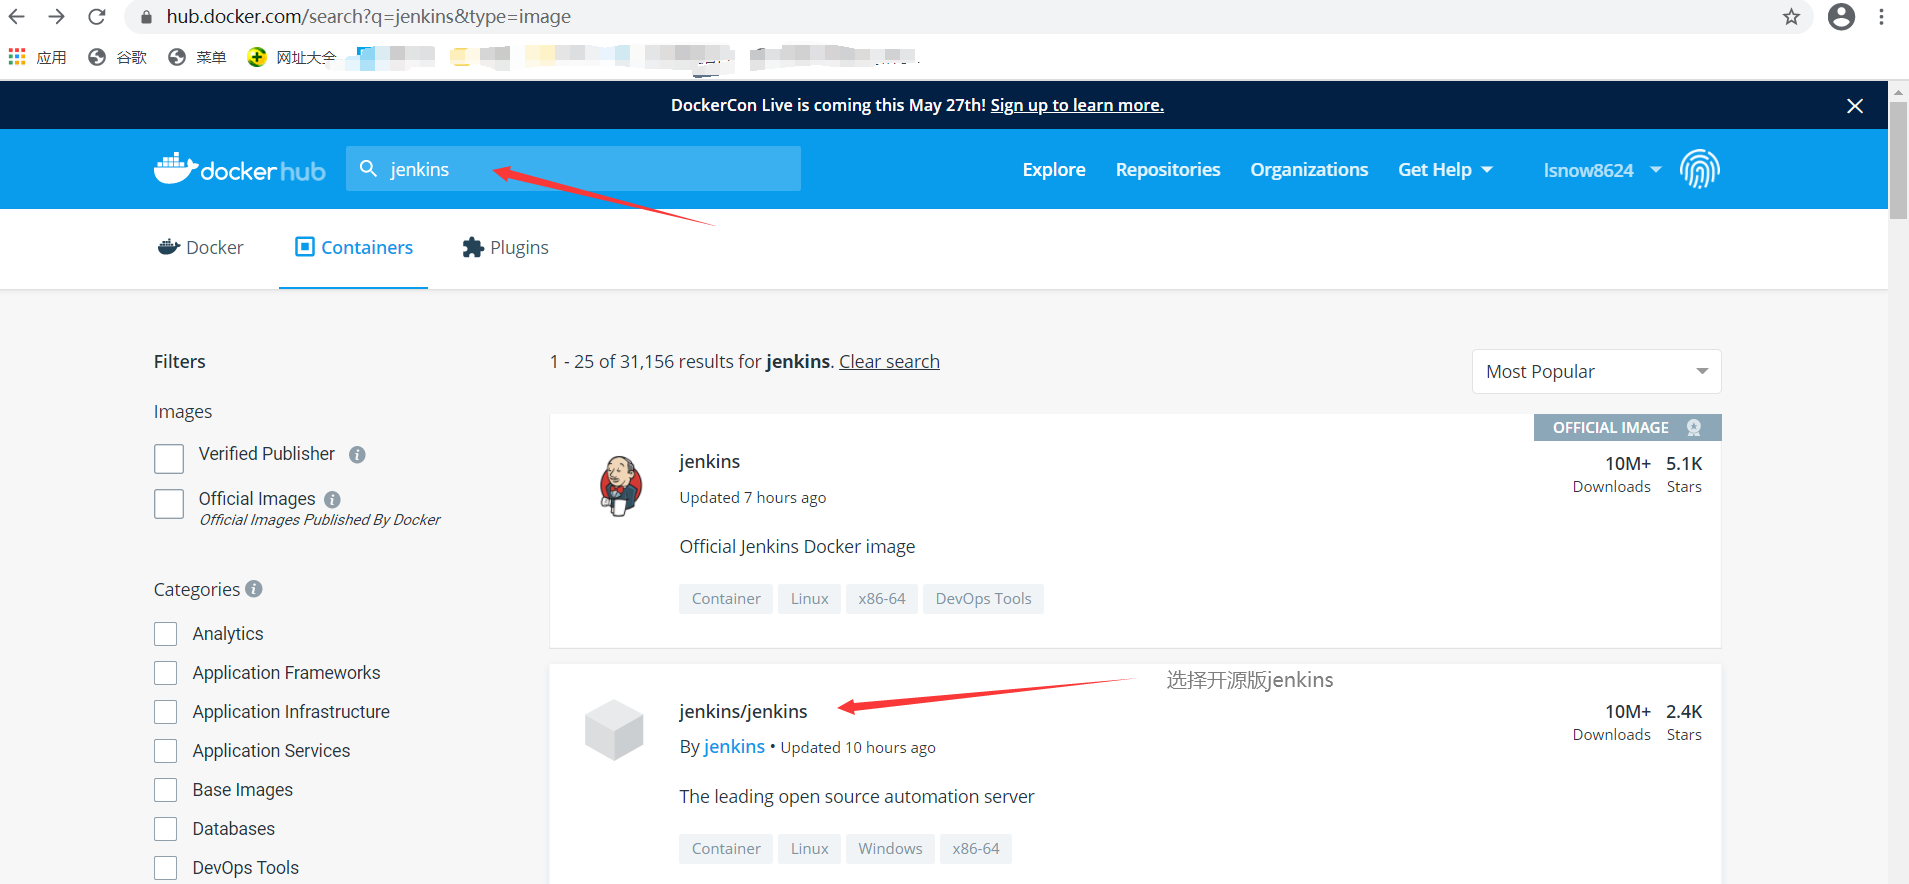
Task: Show info for Verified Publisher
Action: [x=357, y=455]
